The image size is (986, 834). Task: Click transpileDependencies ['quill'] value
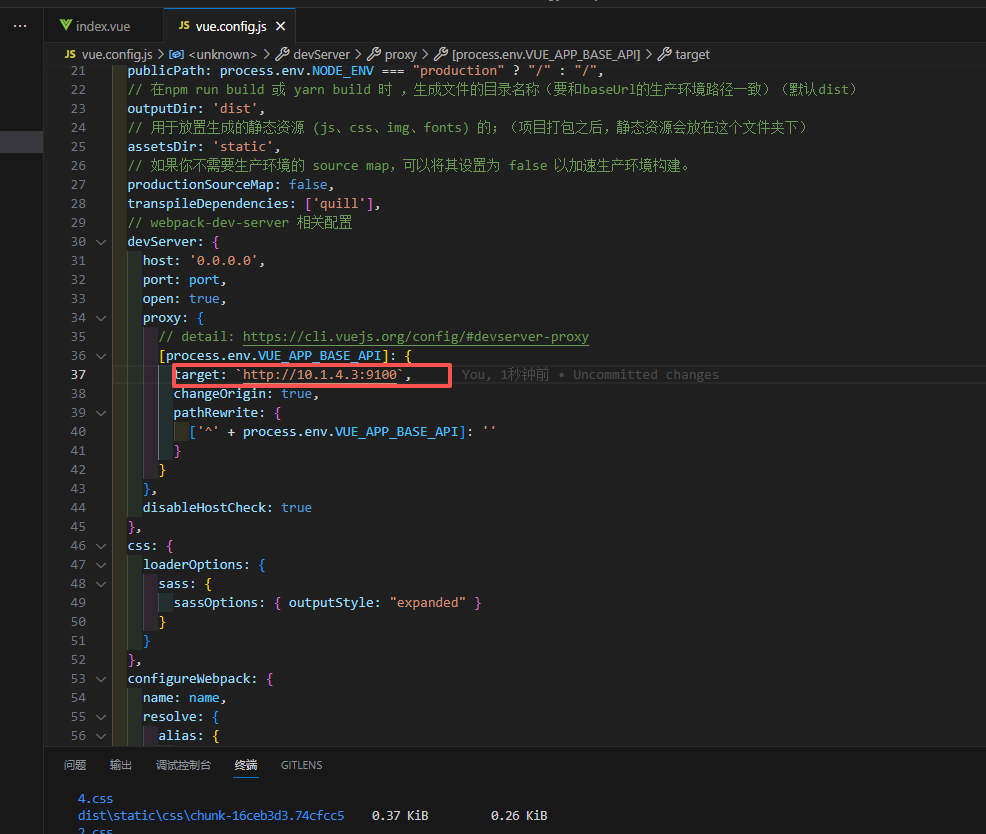[x=339, y=204]
